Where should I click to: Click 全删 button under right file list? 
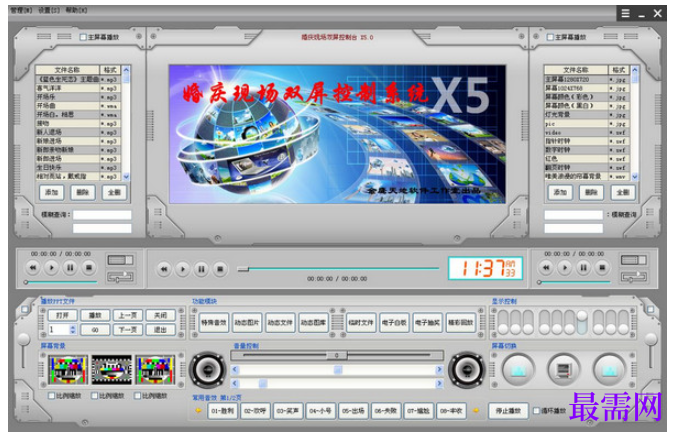click(x=623, y=192)
